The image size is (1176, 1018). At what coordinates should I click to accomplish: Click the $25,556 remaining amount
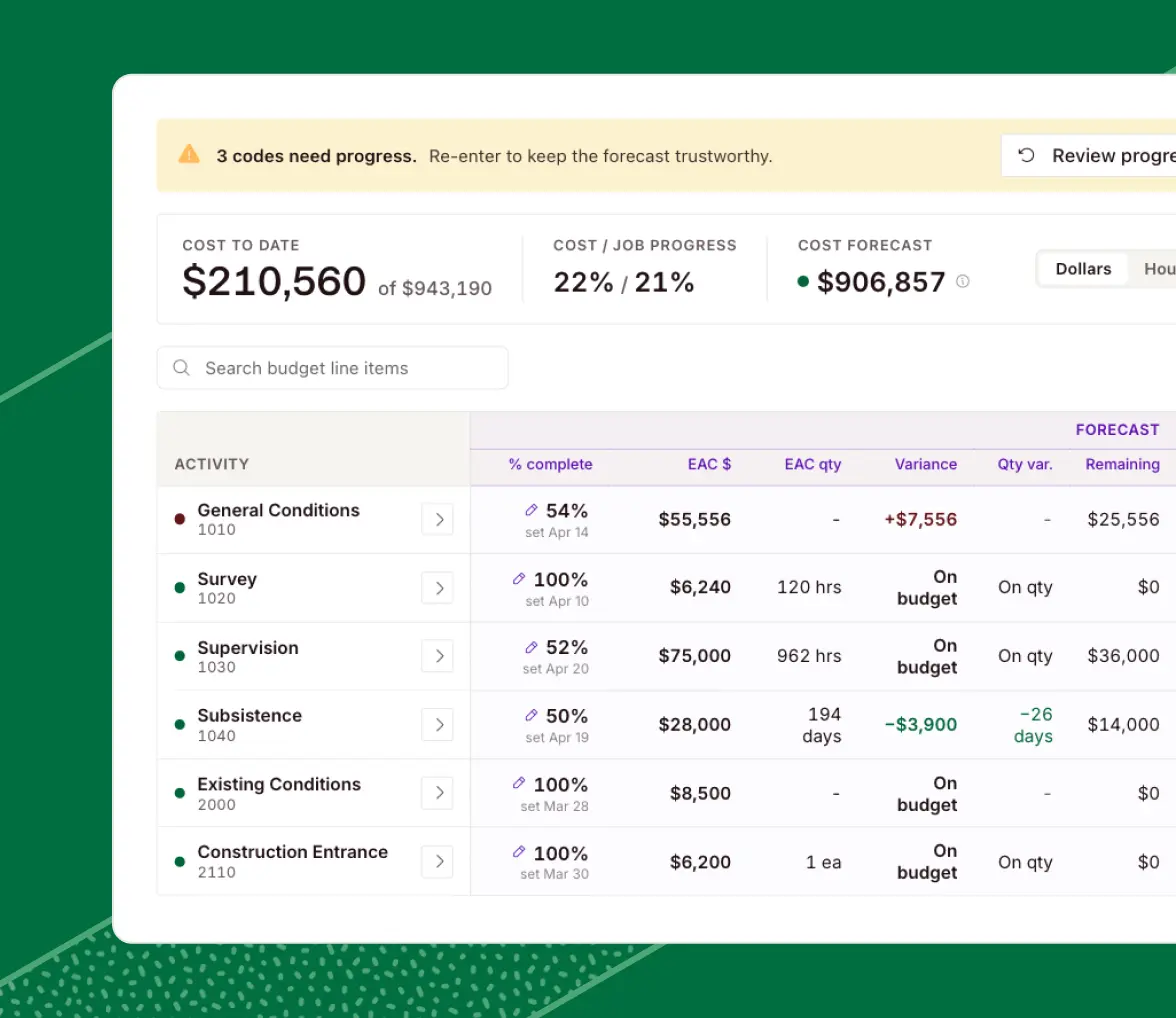[1124, 519]
